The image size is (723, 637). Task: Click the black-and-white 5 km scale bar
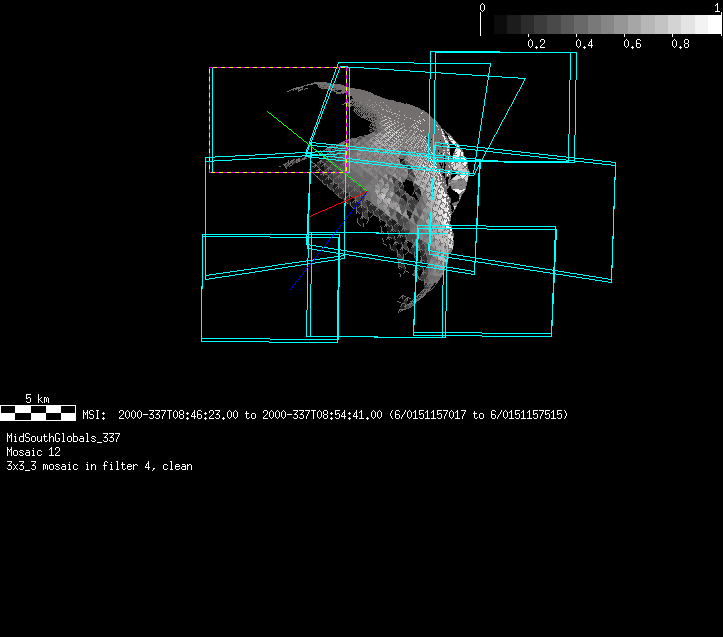[38, 411]
